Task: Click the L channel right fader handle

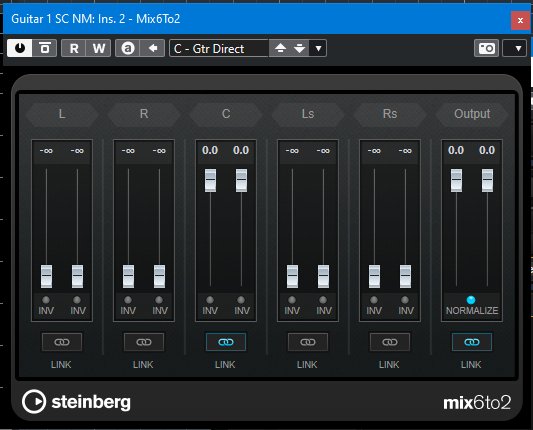Action: [x=78, y=276]
